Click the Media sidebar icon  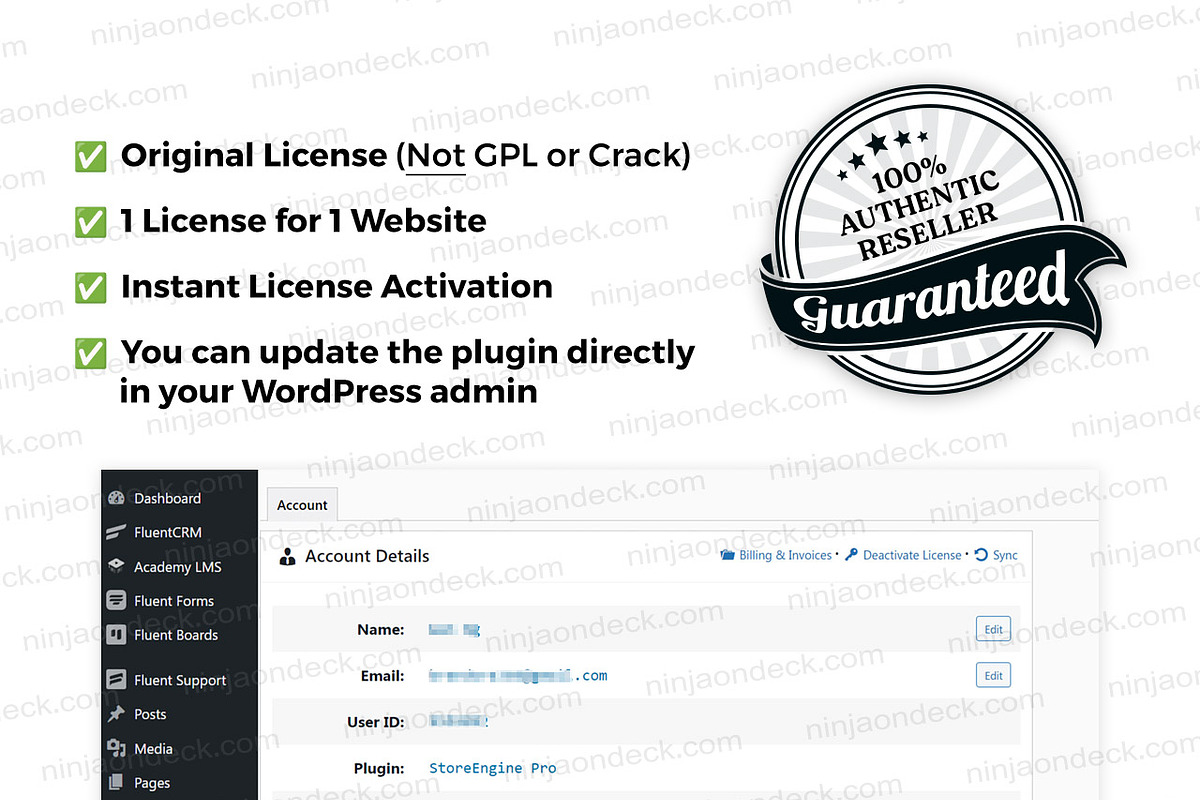point(116,748)
